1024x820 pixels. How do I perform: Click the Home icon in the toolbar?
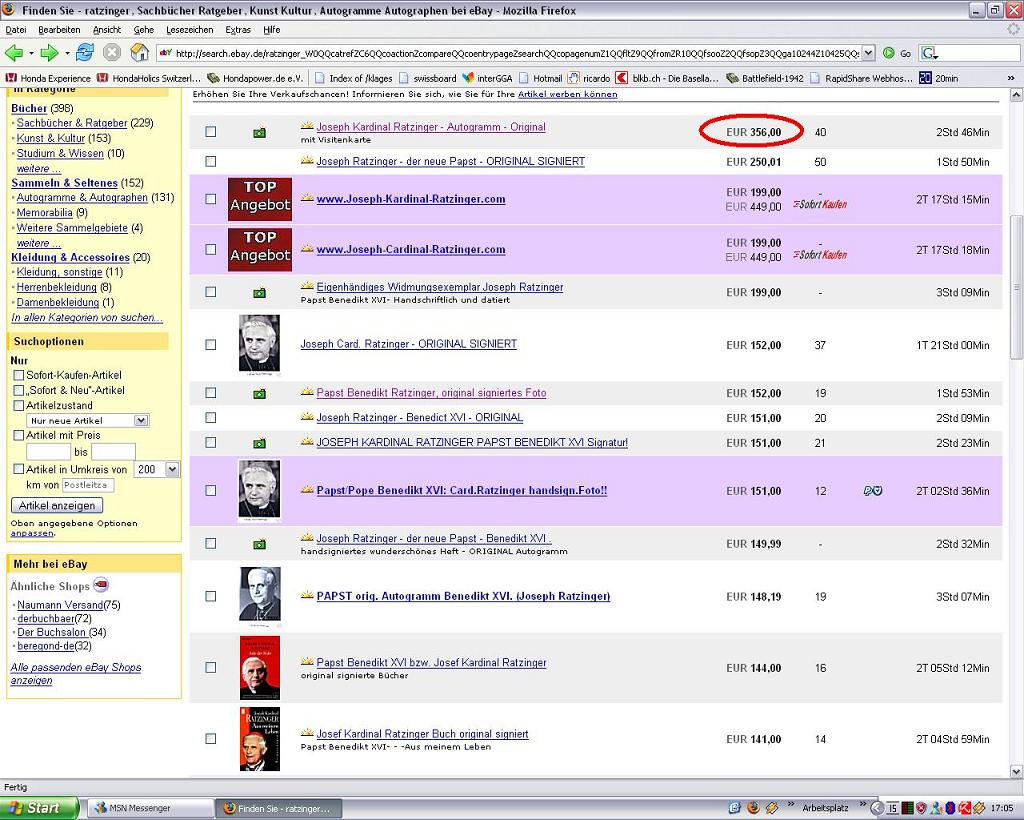tap(140, 53)
